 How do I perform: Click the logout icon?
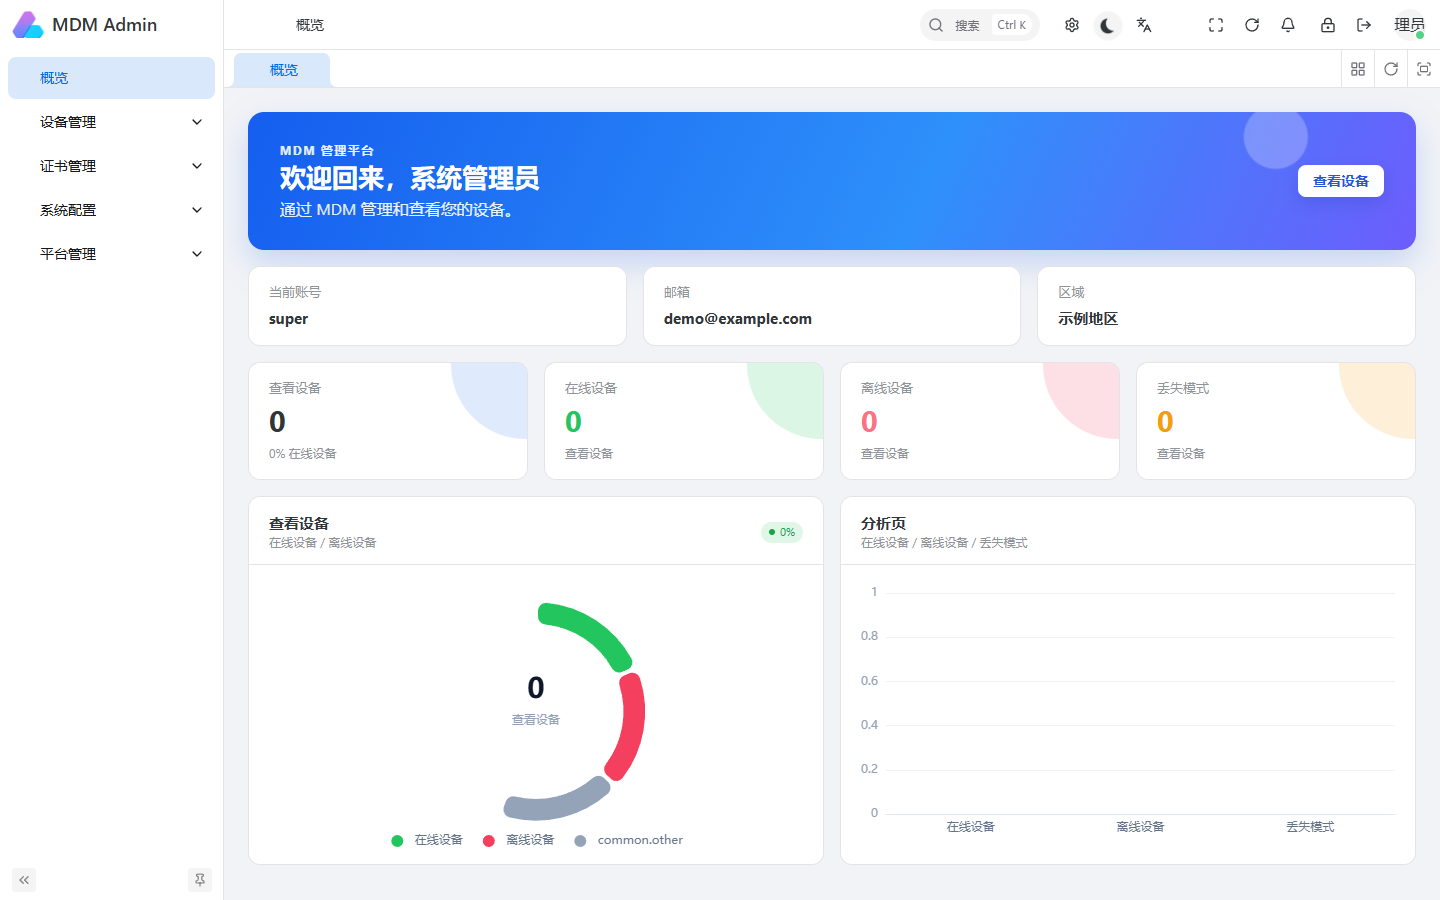click(x=1364, y=25)
